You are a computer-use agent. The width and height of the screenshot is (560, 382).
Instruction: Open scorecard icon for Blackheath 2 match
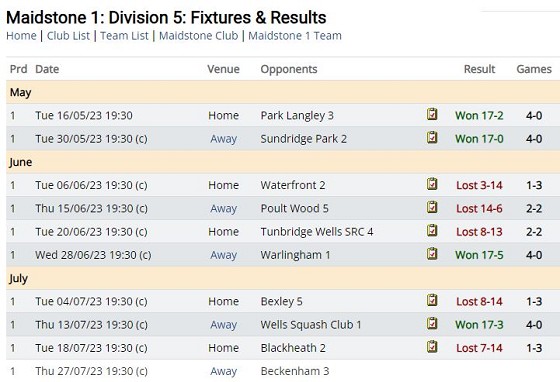coord(432,346)
